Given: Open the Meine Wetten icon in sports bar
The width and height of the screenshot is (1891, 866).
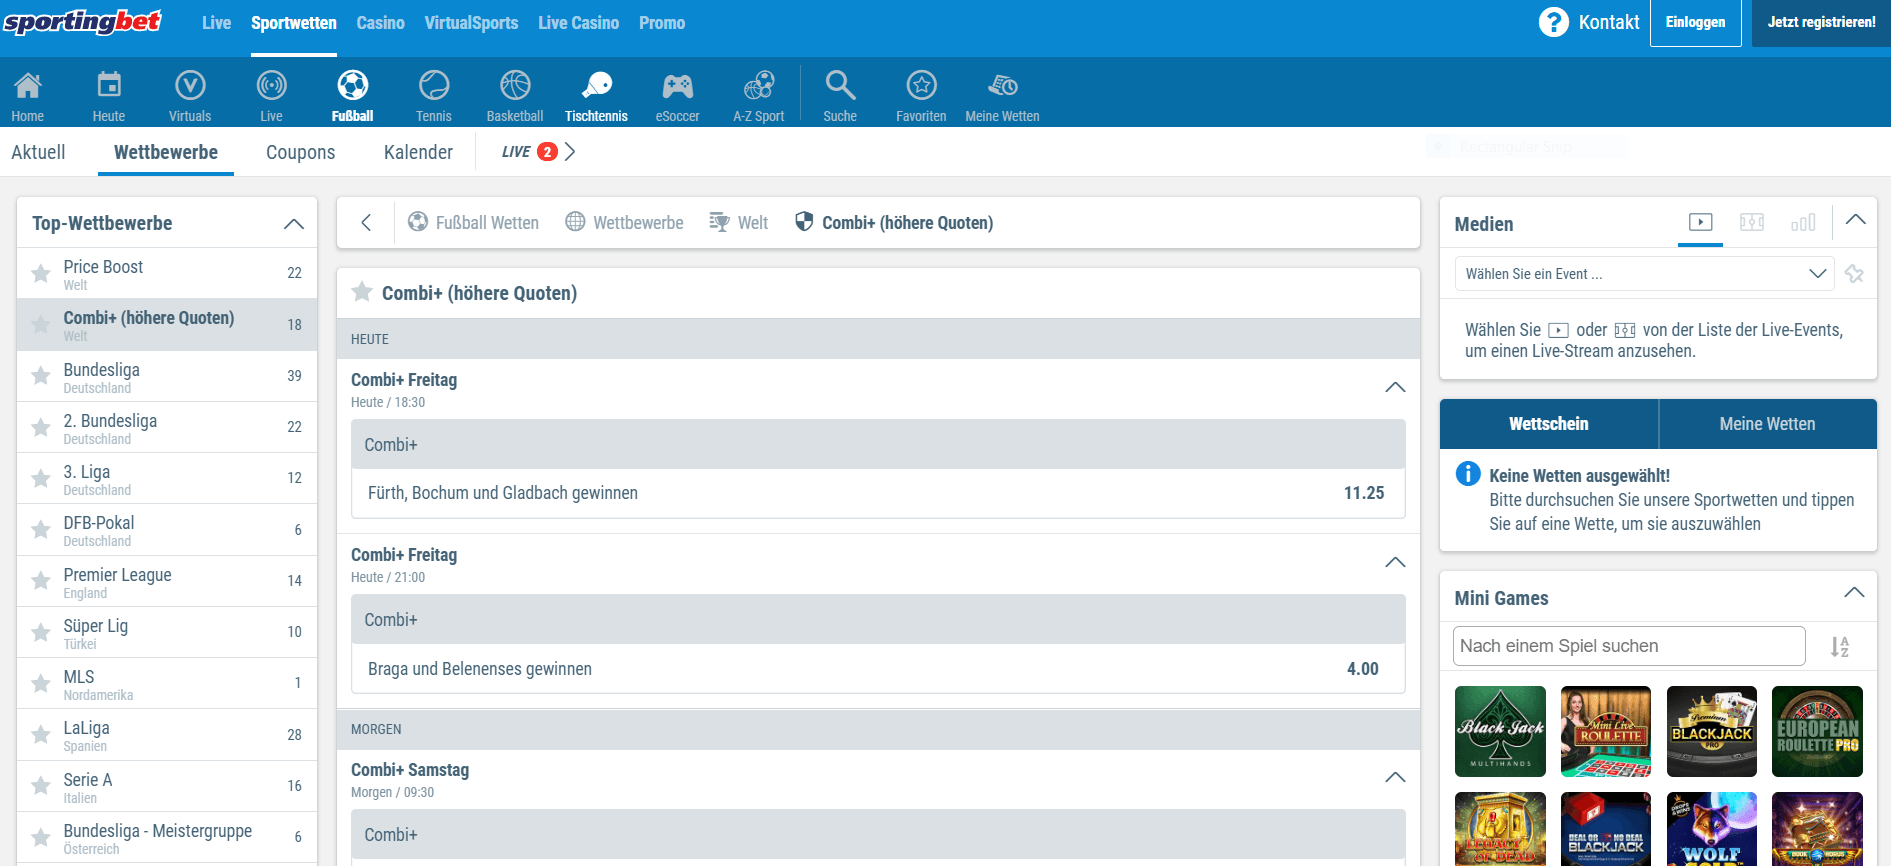Looking at the screenshot, I should click(x=1002, y=86).
